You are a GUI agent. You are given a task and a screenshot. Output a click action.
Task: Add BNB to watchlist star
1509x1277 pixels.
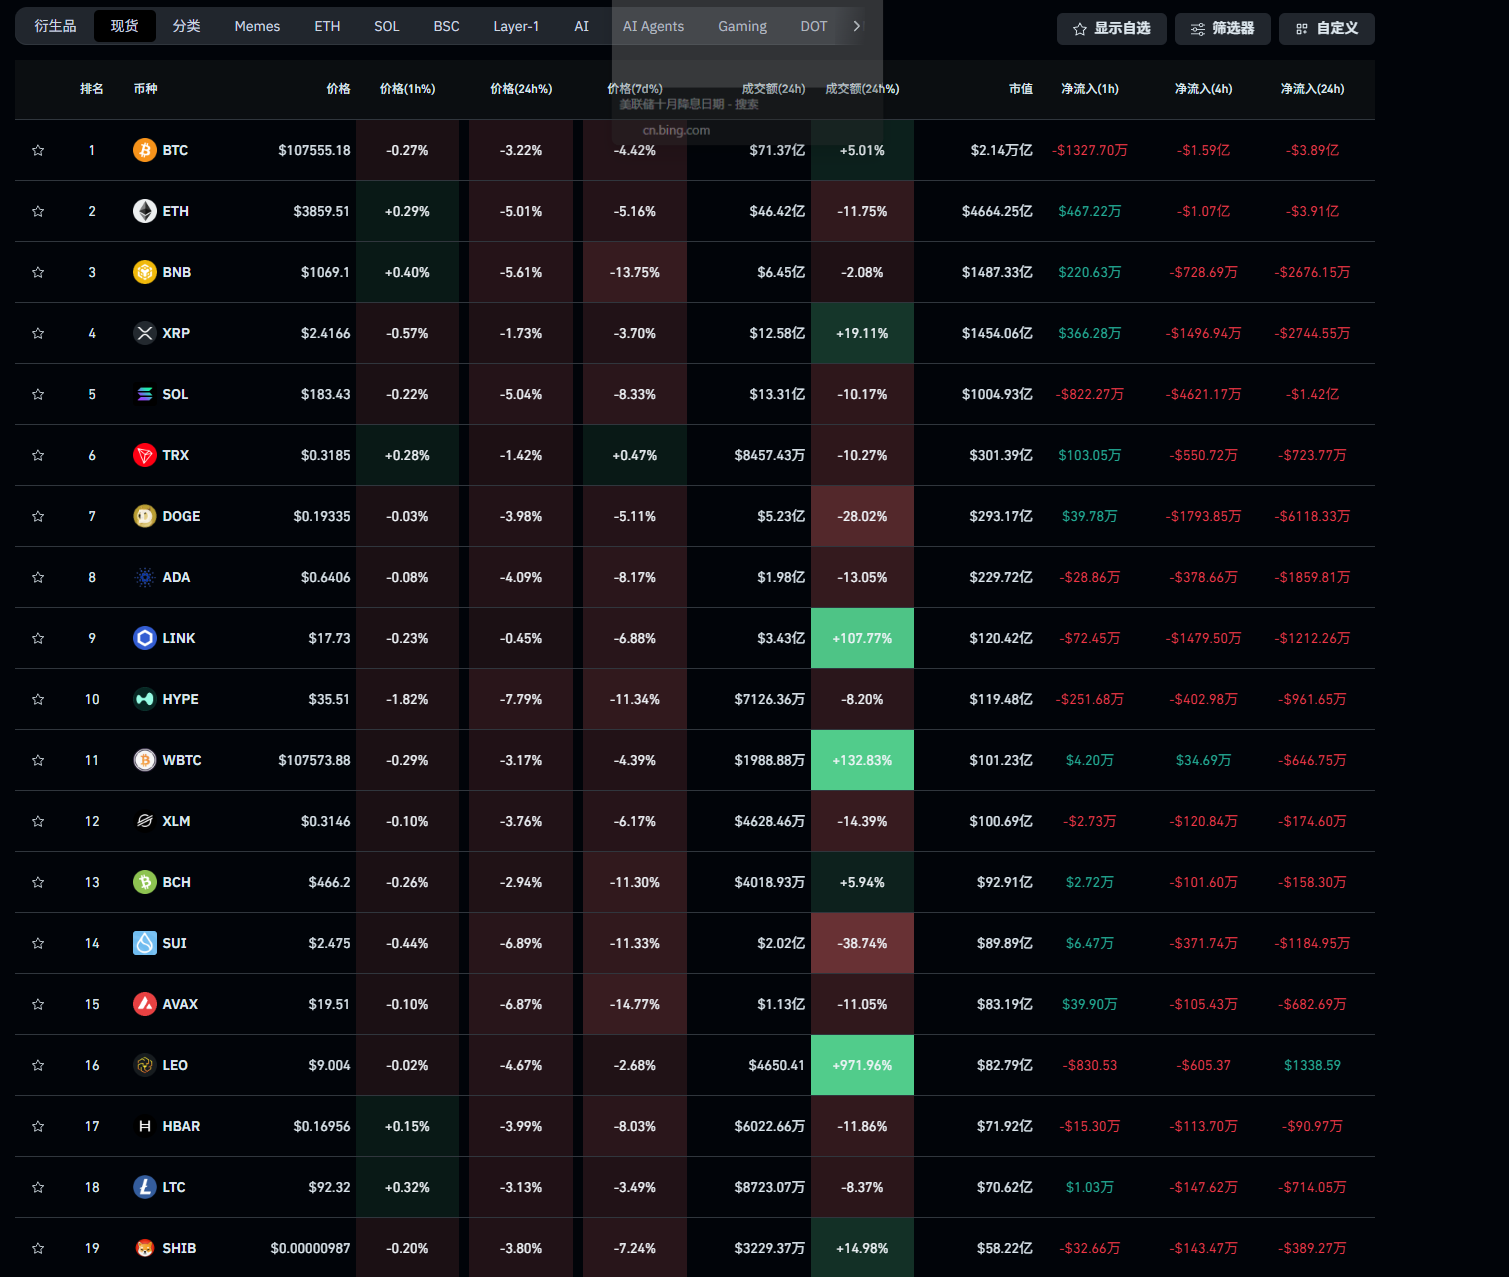tap(38, 272)
